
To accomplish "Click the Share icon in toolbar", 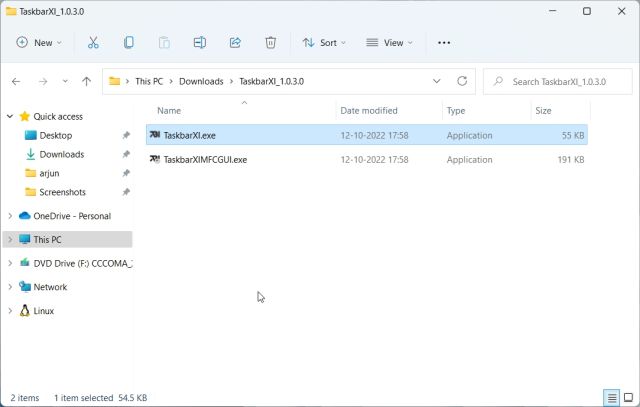I will click(x=235, y=43).
